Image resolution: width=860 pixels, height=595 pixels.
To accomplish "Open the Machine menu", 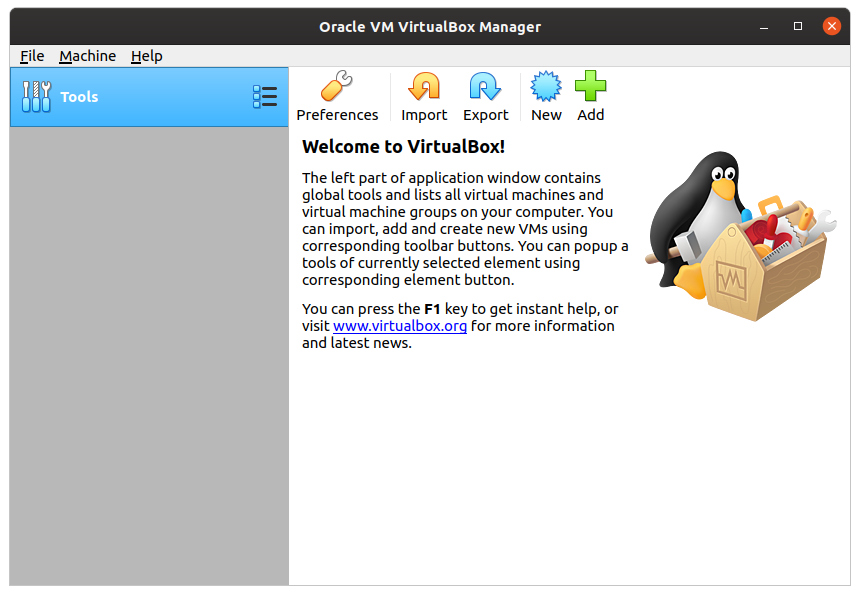I will point(87,56).
